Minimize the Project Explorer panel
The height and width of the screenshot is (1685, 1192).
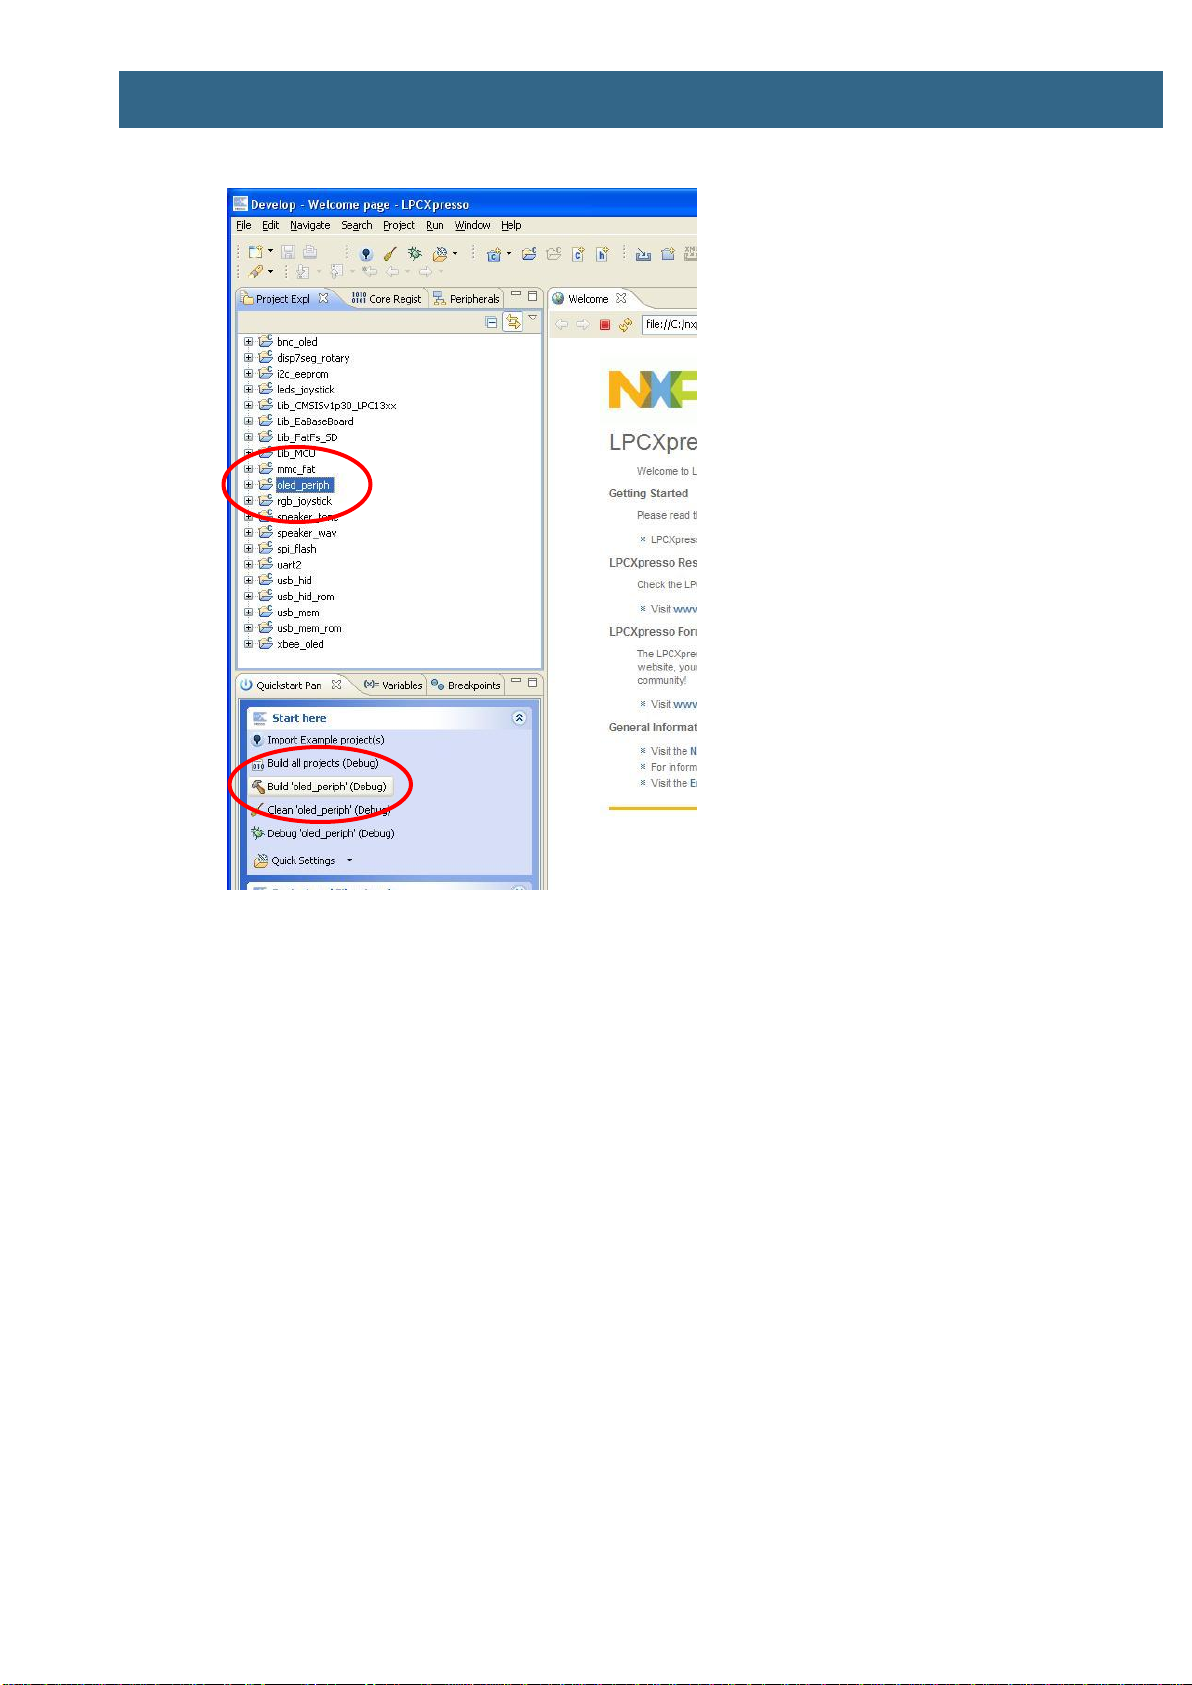pyautogui.click(x=516, y=295)
